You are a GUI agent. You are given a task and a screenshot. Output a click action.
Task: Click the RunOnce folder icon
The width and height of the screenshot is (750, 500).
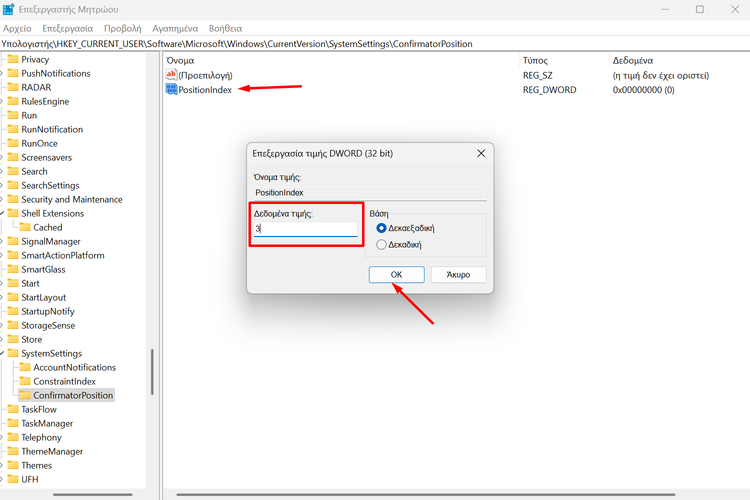coord(13,143)
